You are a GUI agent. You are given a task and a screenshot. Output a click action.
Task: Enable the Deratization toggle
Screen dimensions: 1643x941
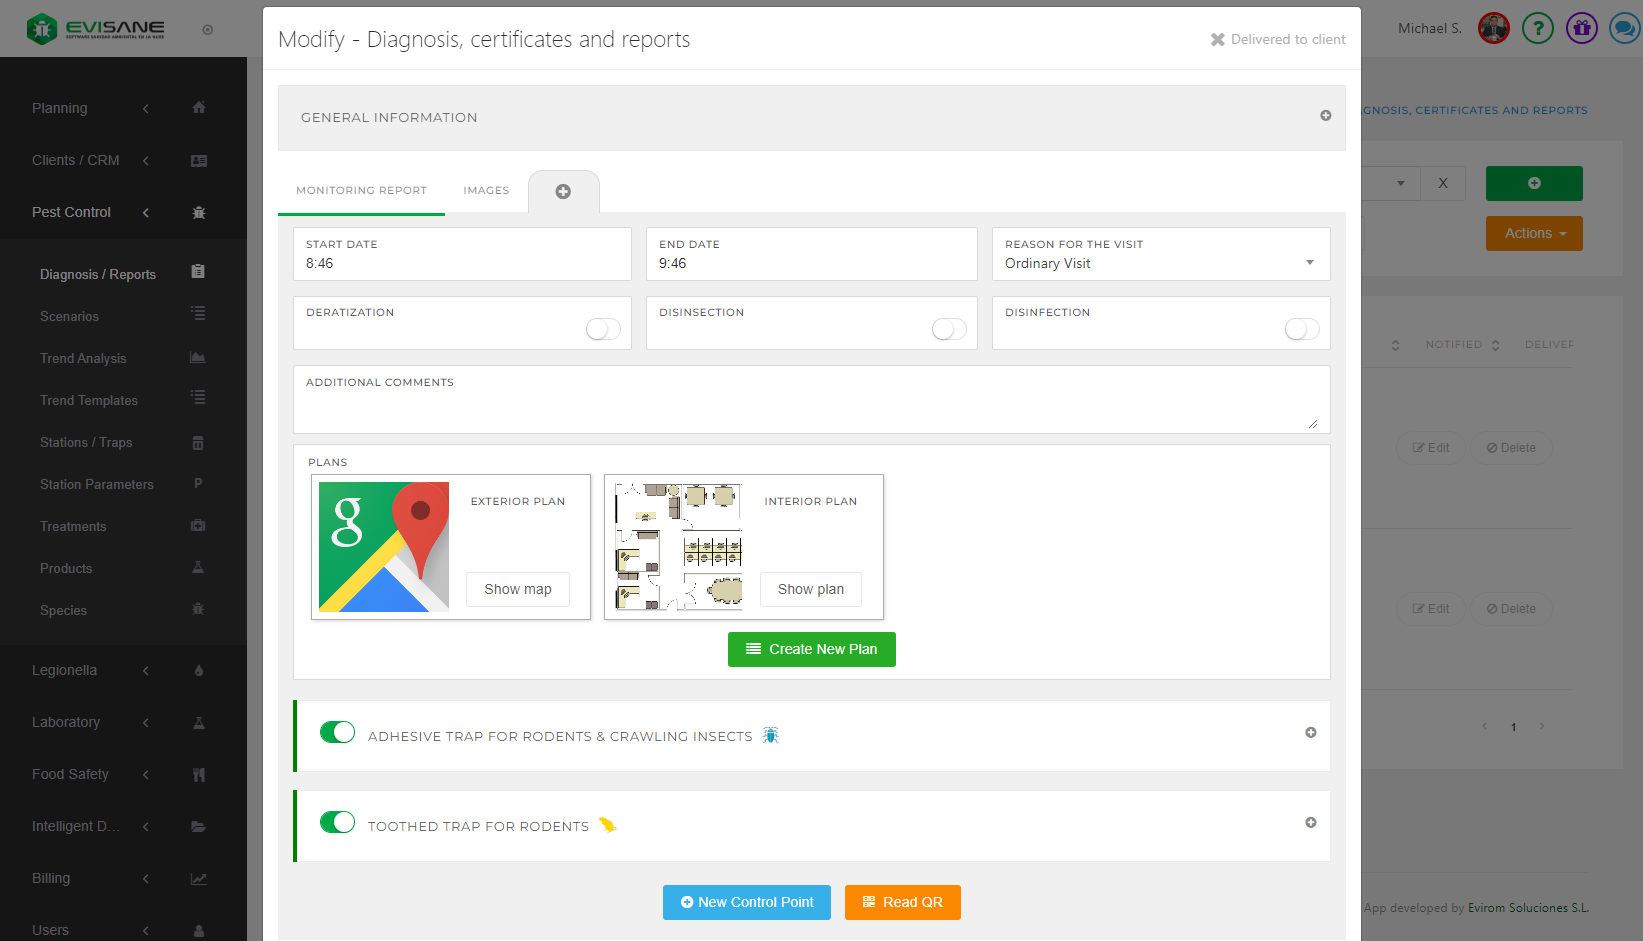[x=603, y=329]
